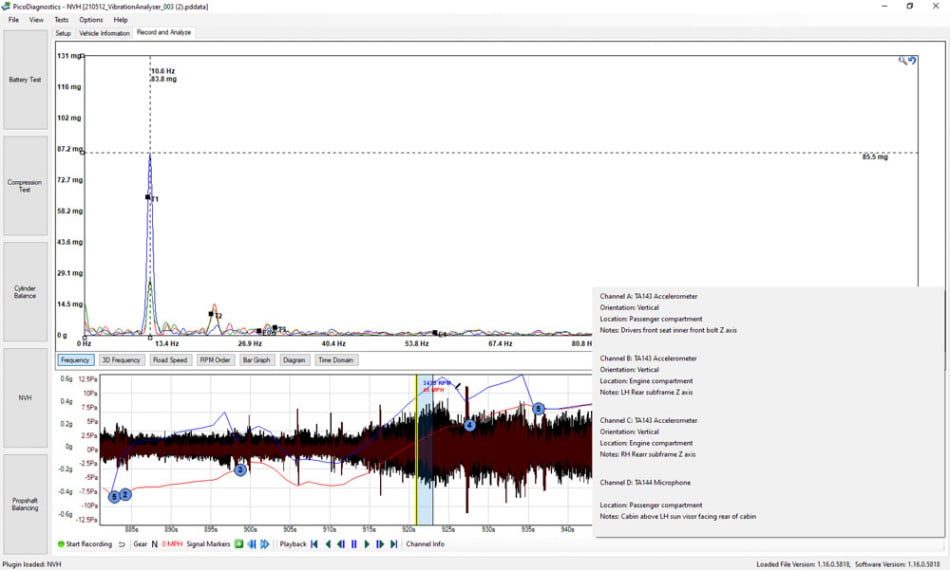950x570 pixels.
Task: Click signal marker 4 on the timeline
Action: tap(470, 426)
